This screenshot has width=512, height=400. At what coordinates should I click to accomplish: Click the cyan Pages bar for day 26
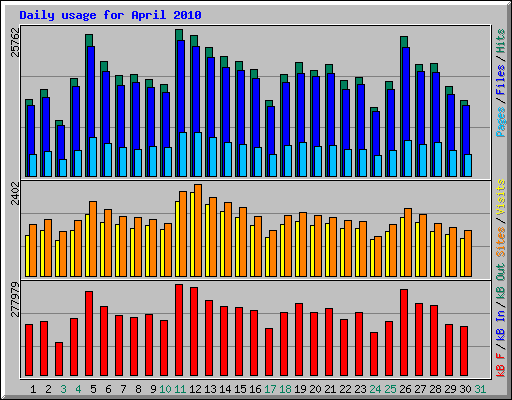coord(408,158)
